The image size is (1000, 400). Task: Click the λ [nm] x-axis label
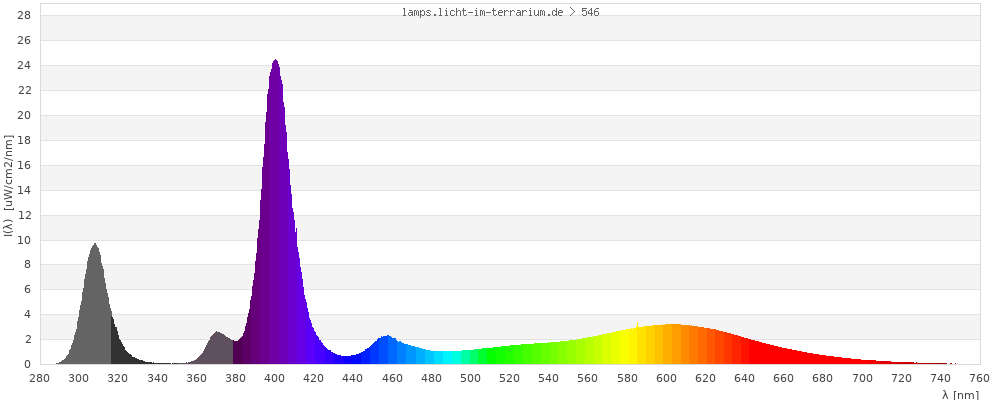coord(960,394)
